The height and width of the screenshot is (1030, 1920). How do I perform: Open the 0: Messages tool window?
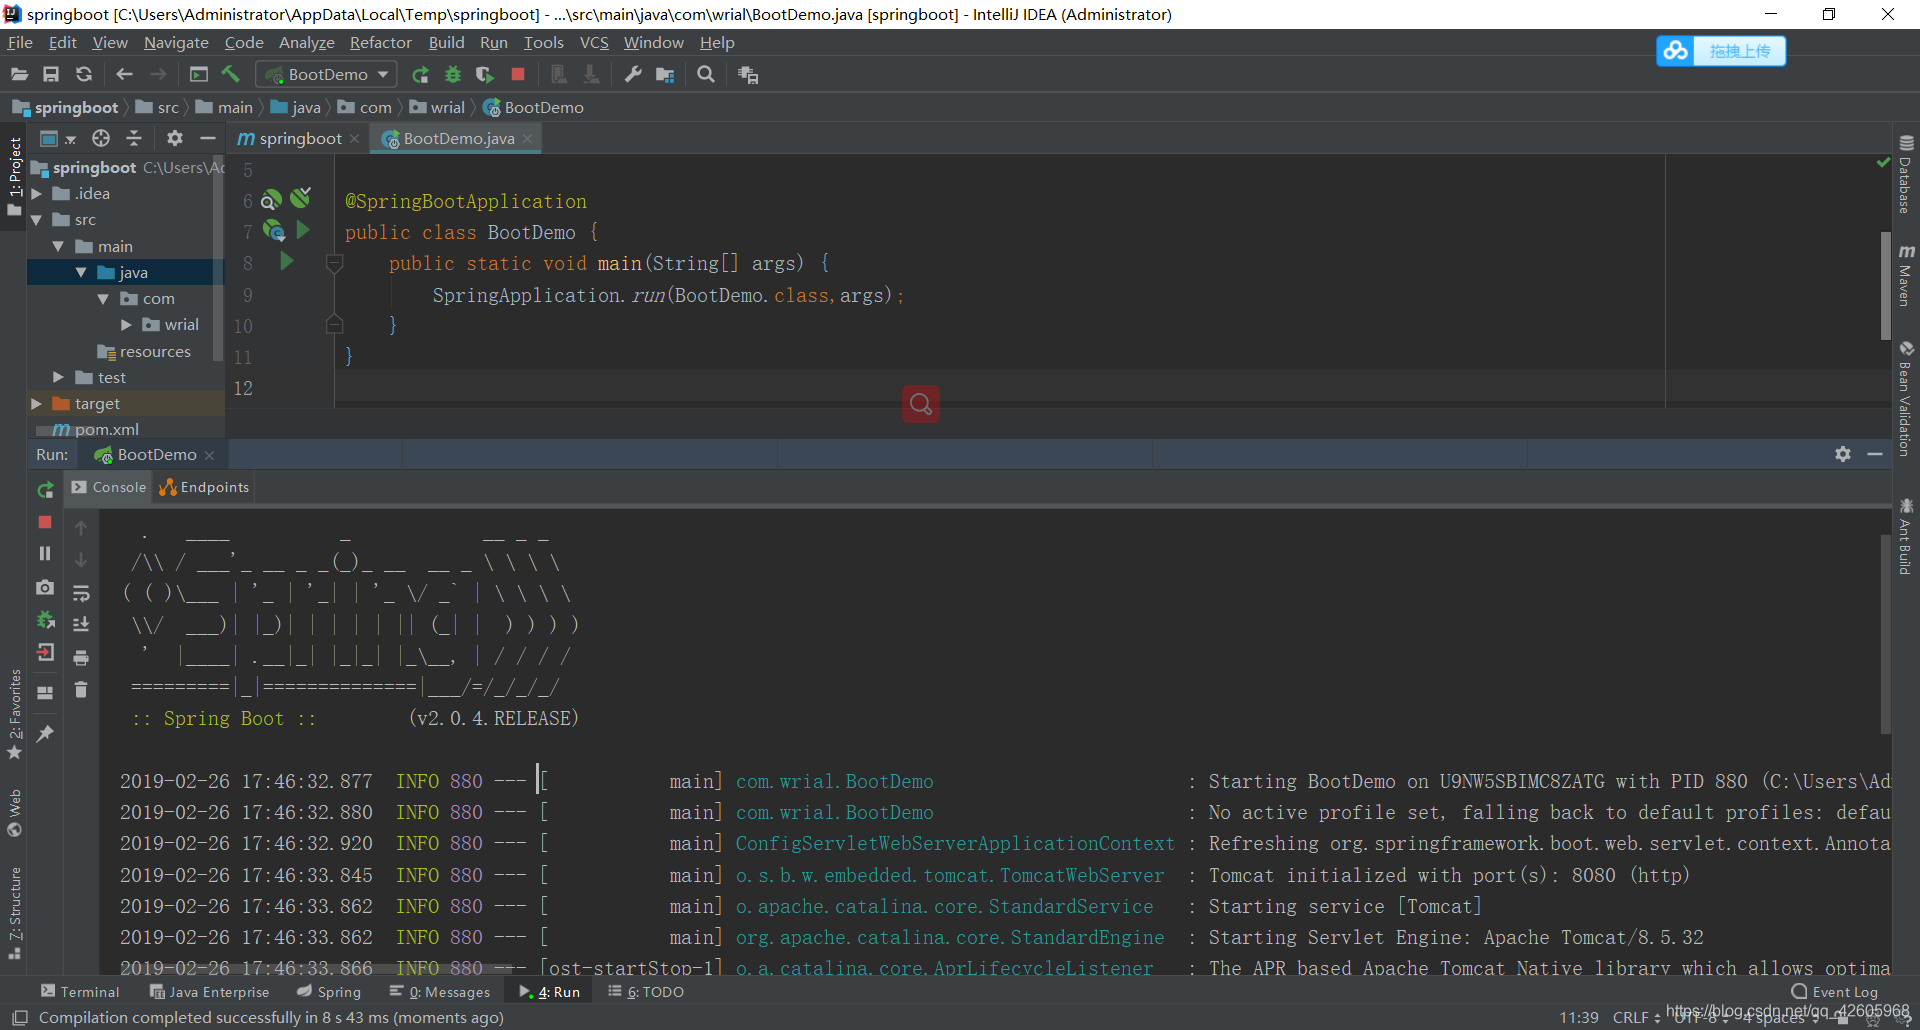[440, 992]
